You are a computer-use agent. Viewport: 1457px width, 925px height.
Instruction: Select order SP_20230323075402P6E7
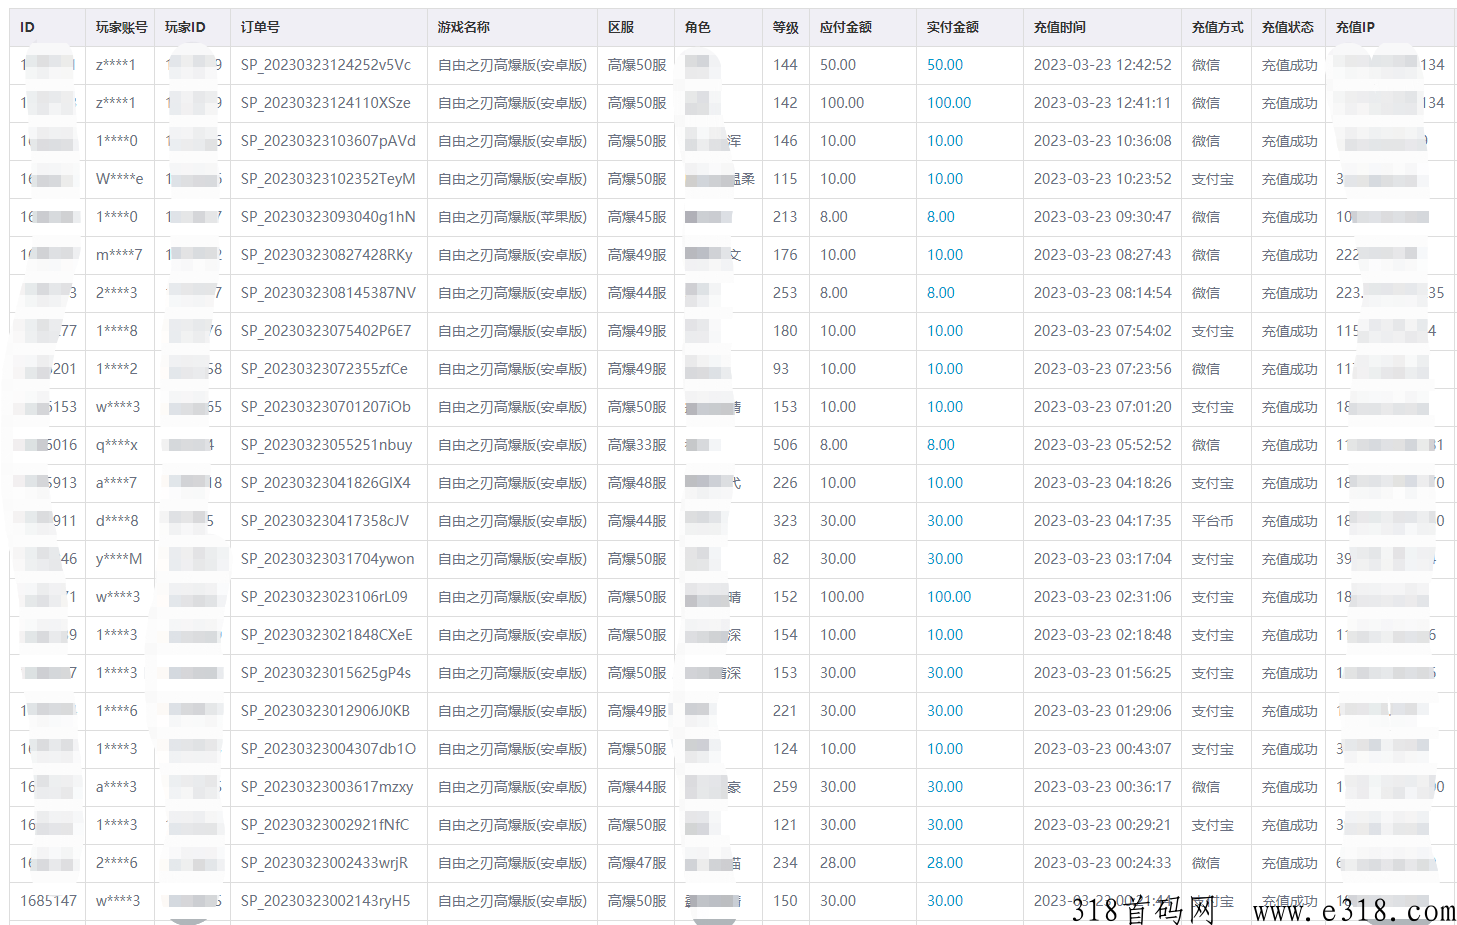pos(326,331)
